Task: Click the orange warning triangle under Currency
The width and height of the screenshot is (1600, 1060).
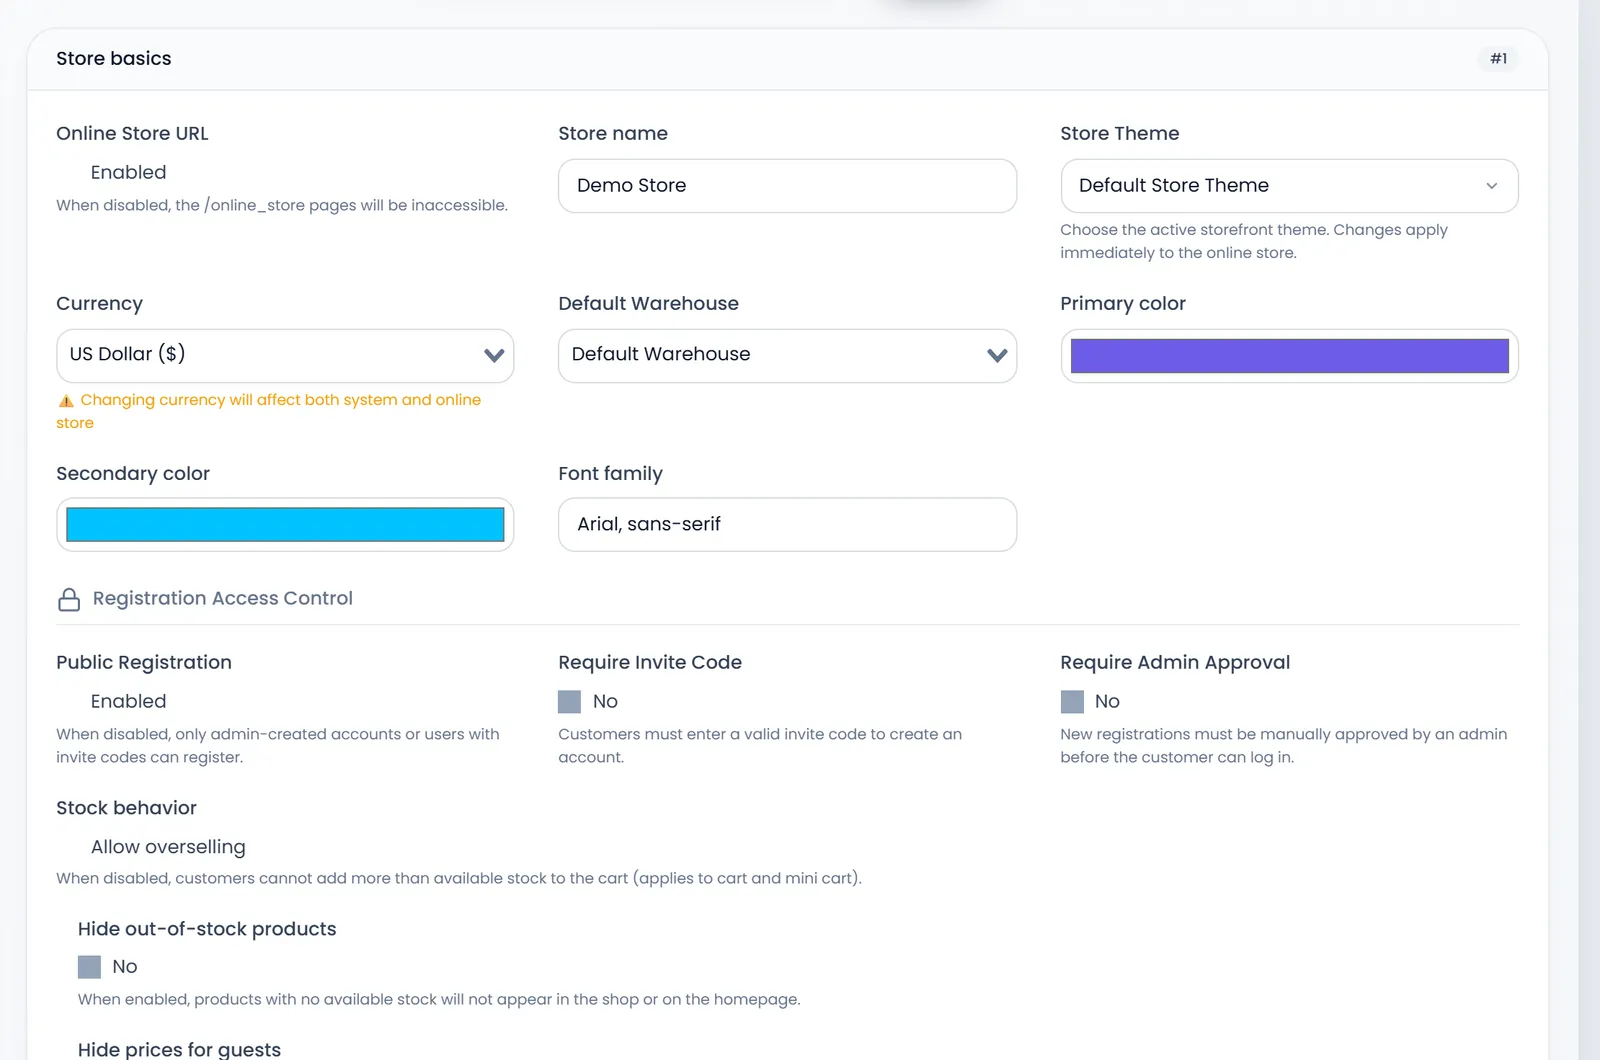Action: 66,401
